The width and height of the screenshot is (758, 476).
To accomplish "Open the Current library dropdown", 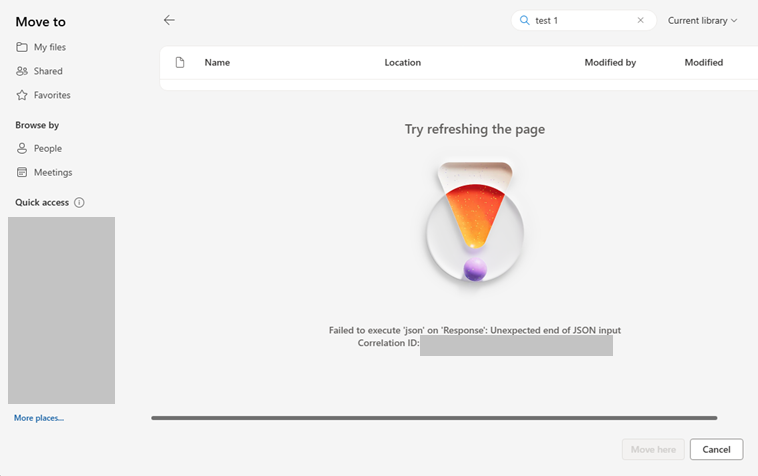I will (702, 20).
